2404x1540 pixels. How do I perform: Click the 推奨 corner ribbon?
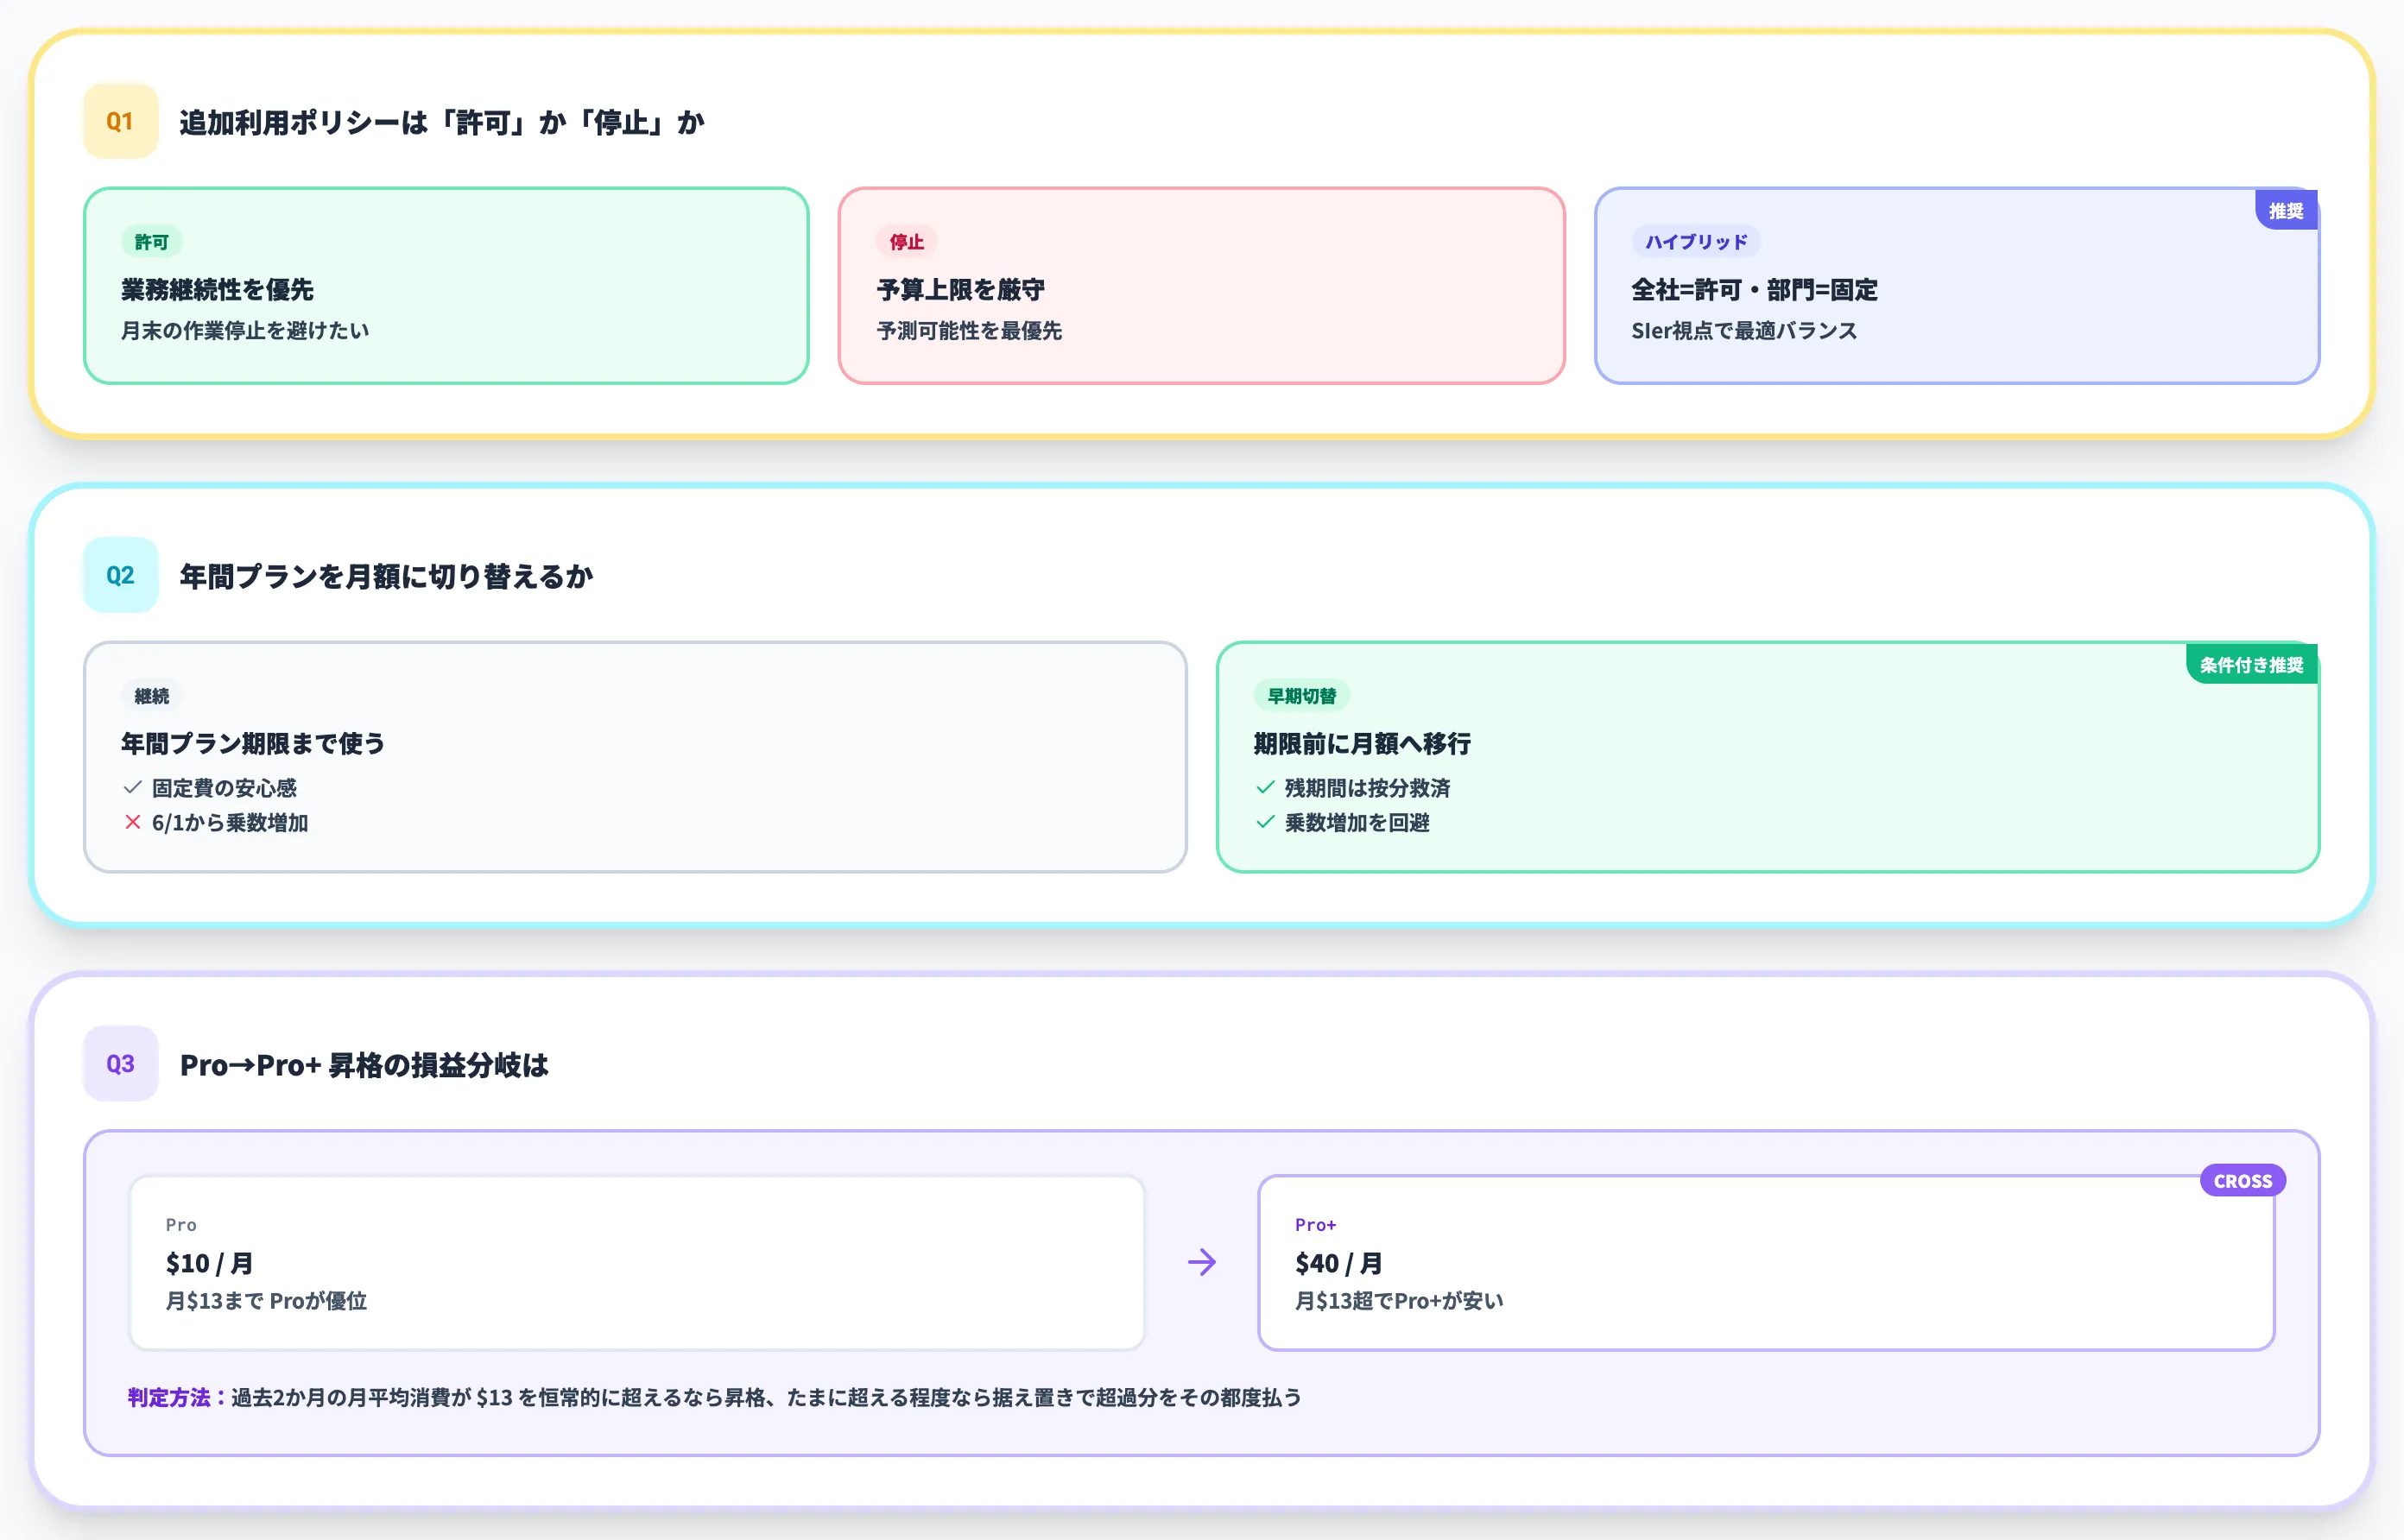click(2286, 211)
